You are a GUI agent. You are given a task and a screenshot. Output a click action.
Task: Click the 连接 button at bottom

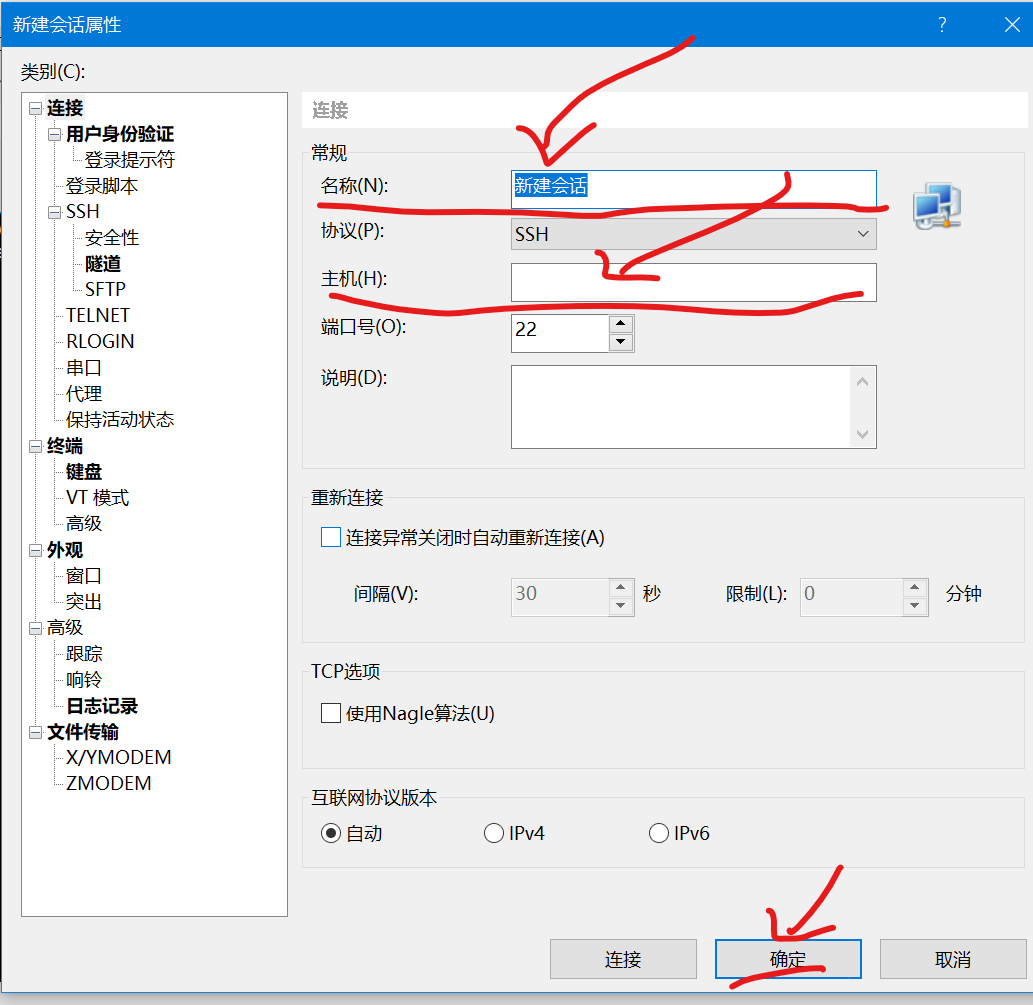[x=623, y=959]
